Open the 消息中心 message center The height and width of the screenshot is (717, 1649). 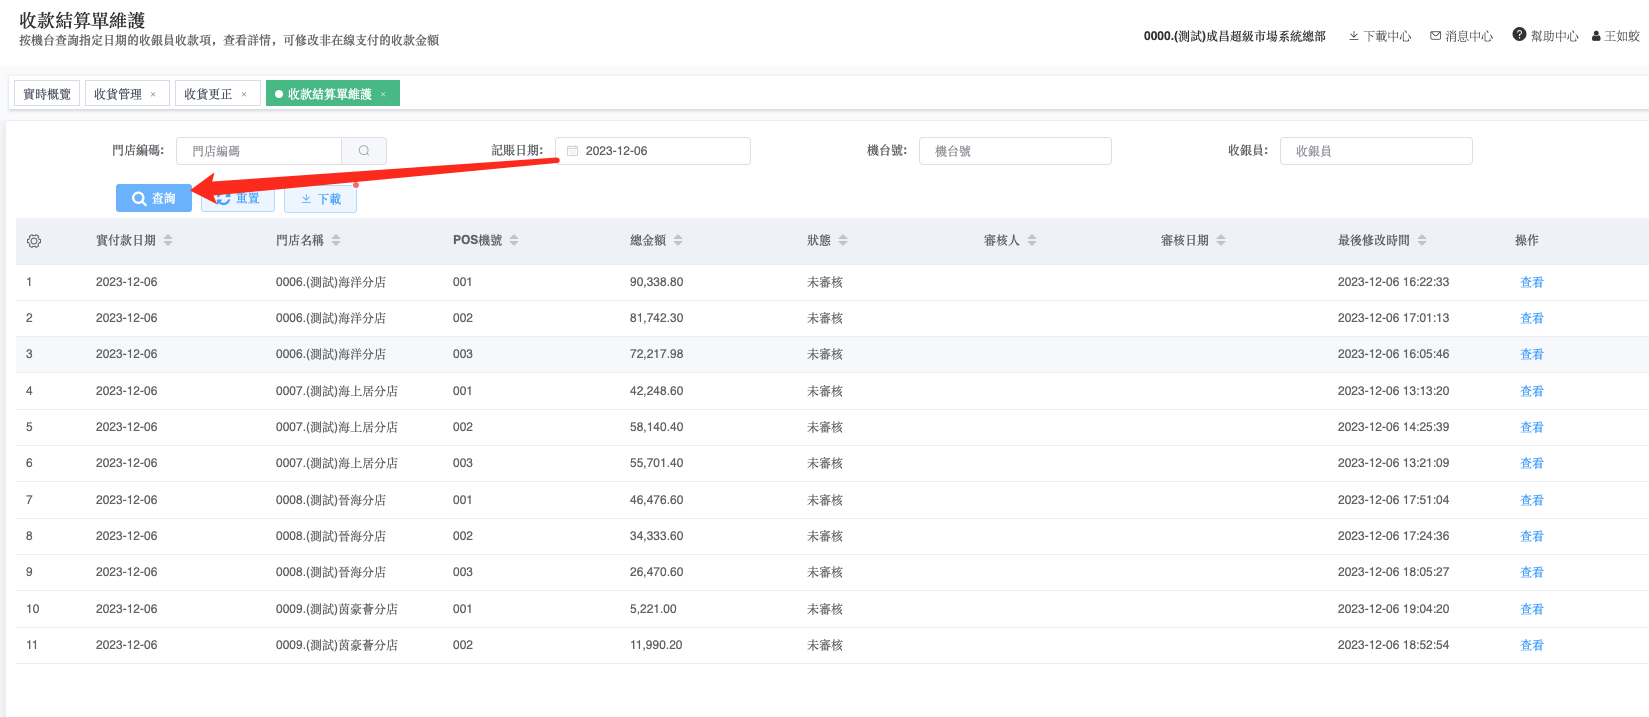coord(1461,36)
